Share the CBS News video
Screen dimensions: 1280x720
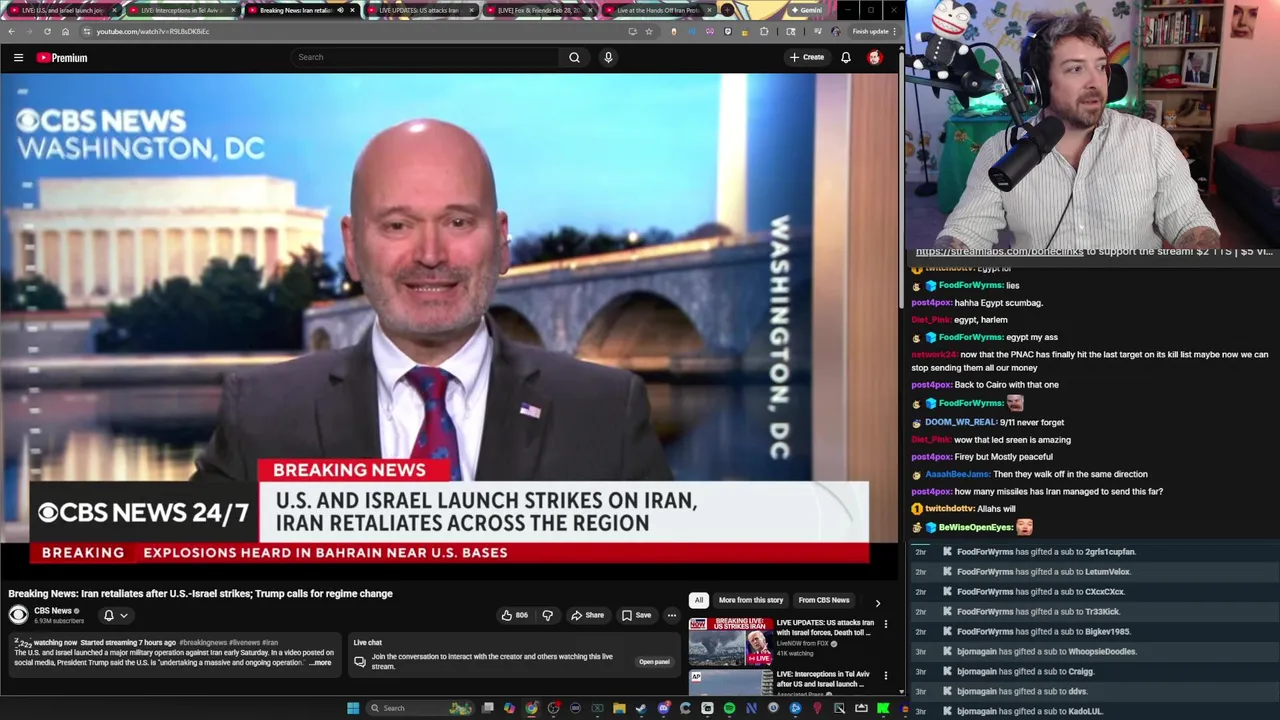point(587,615)
